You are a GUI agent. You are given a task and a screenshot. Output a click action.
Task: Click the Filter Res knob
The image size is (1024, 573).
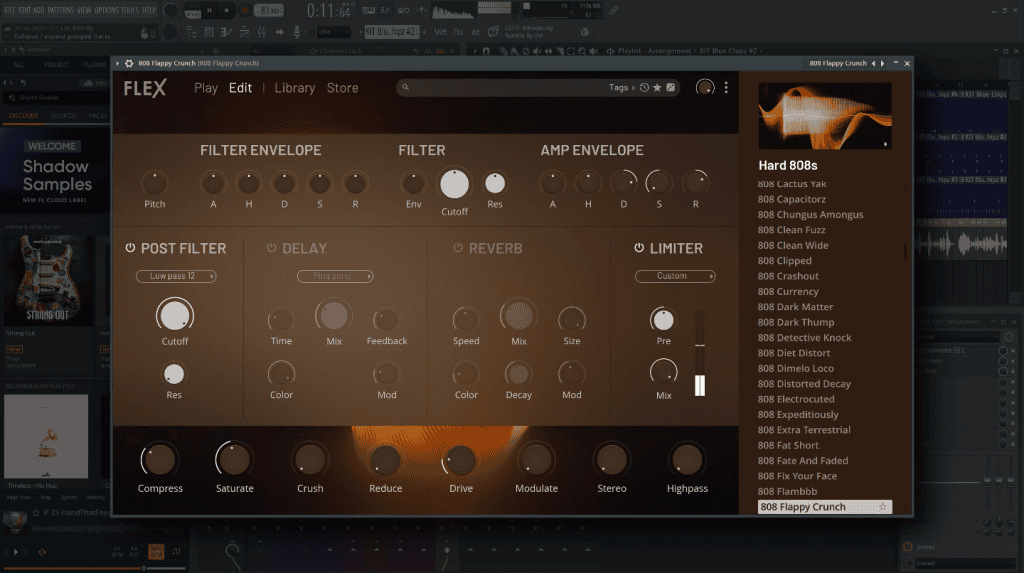[x=495, y=184]
